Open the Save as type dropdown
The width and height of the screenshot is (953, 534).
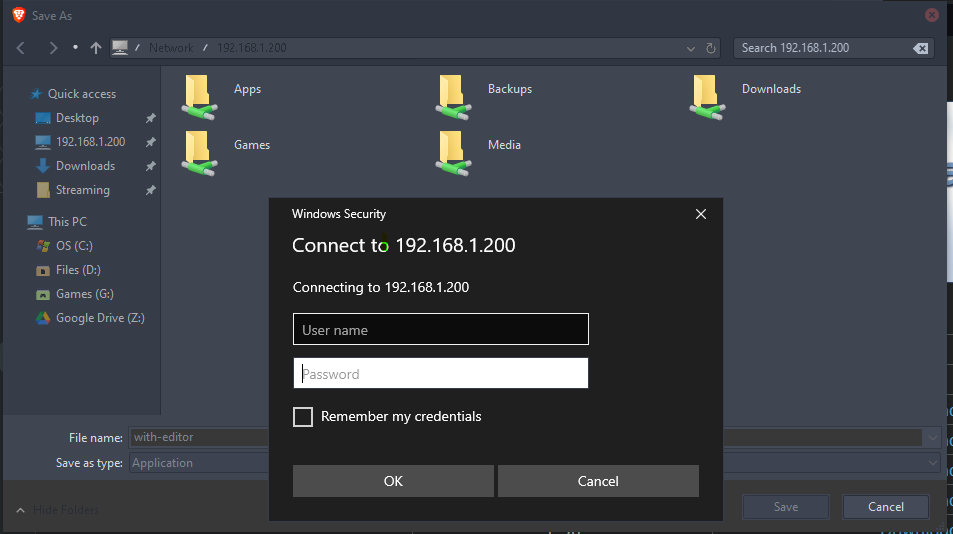pyautogui.click(x=932, y=463)
